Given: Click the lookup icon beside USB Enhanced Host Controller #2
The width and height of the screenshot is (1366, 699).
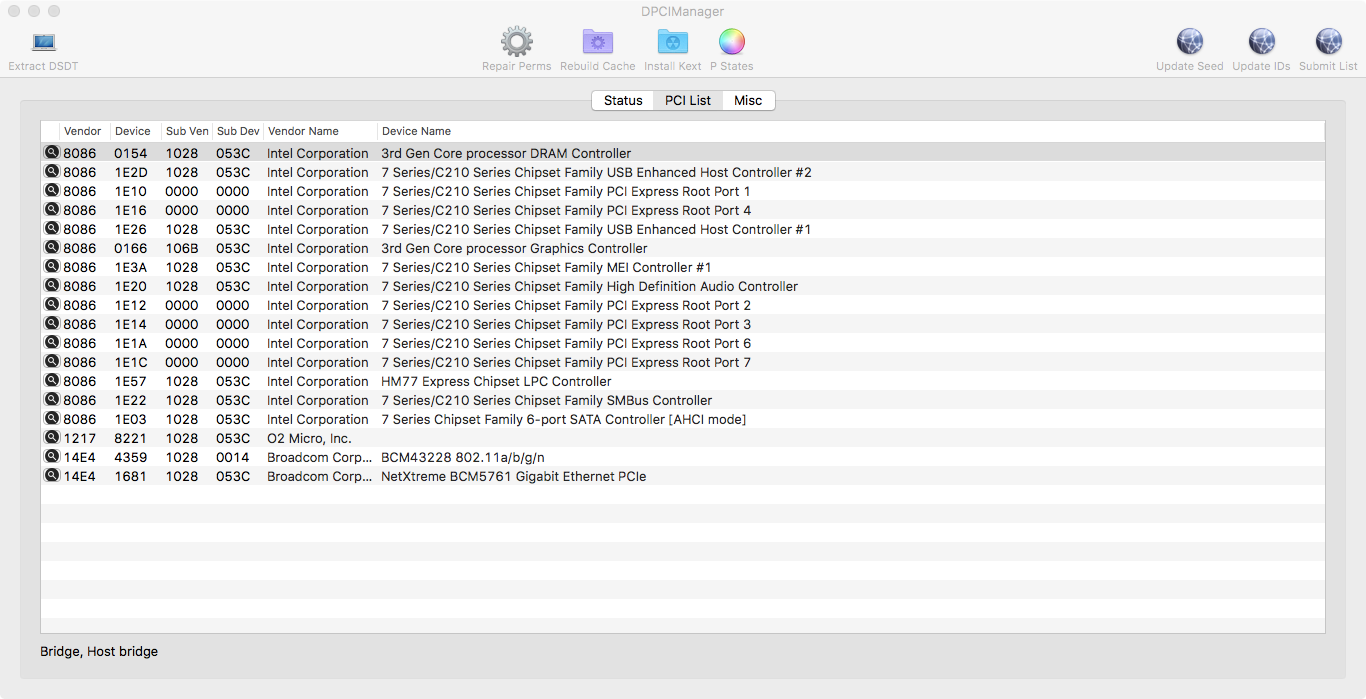Looking at the screenshot, I should point(52,171).
